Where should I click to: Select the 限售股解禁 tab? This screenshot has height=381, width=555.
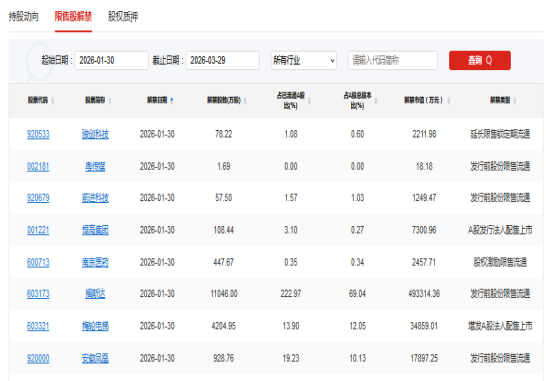tap(73, 16)
